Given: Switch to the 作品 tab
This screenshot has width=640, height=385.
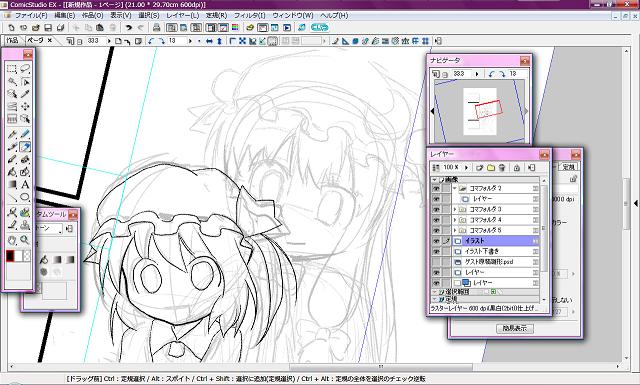Looking at the screenshot, I should click(12, 40).
